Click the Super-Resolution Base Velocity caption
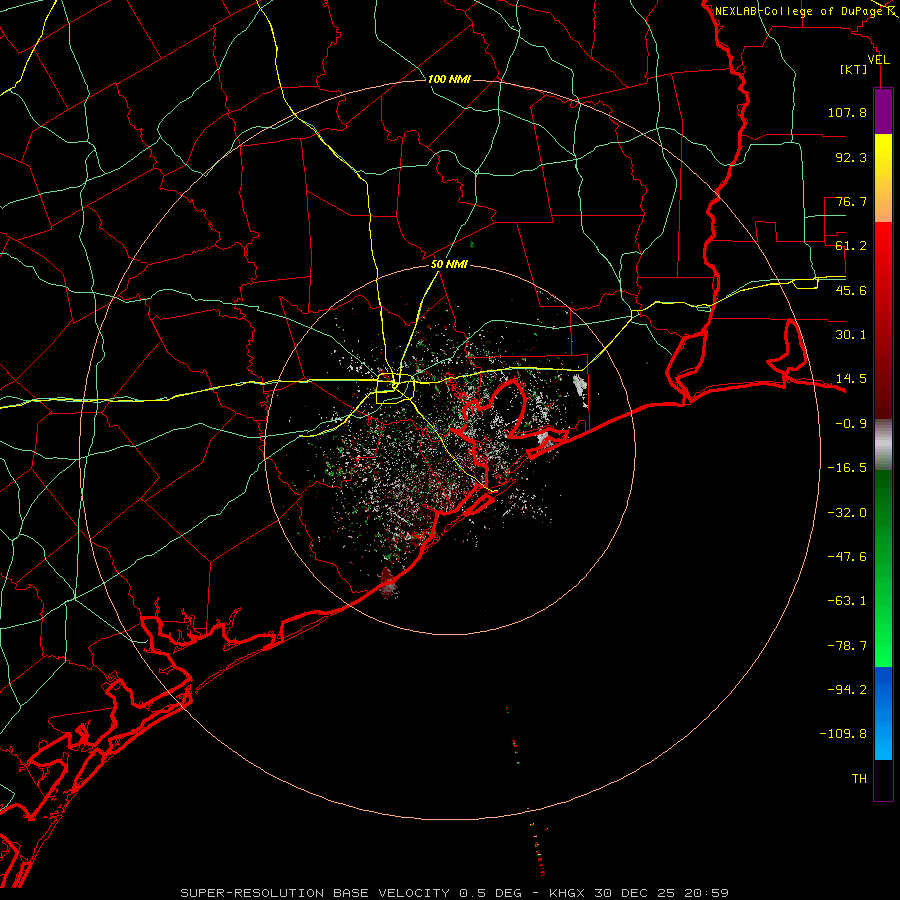The height and width of the screenshot is (900, 900). [x=454, y=893]
